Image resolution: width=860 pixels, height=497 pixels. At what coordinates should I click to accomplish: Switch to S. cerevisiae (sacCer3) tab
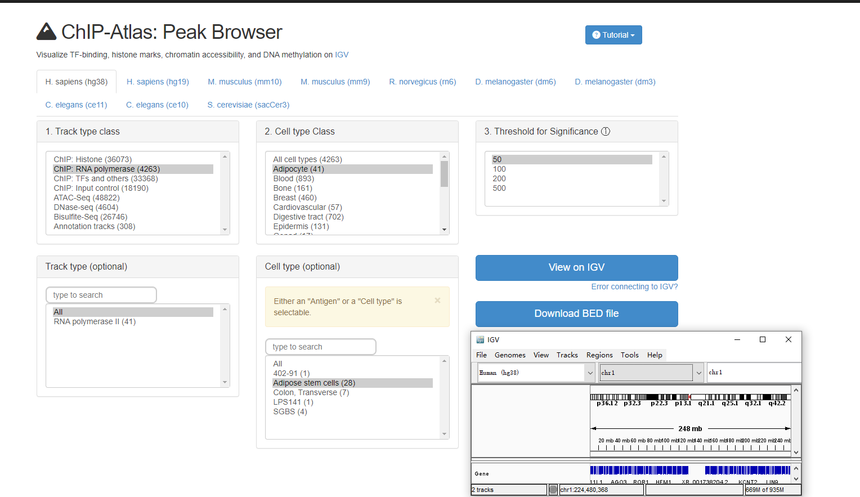point(248,105)
